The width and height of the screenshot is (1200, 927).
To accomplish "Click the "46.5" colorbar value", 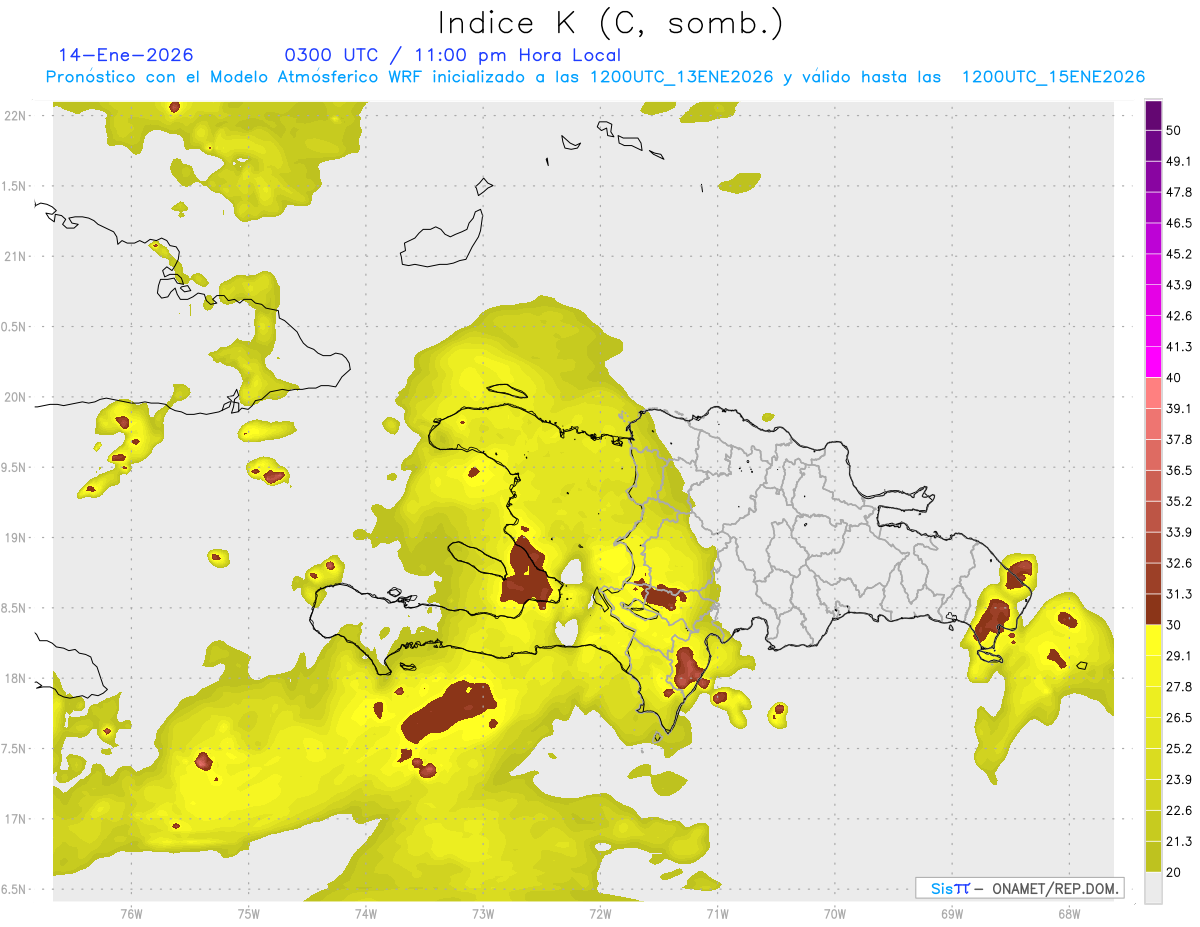I will (1179, 223).
